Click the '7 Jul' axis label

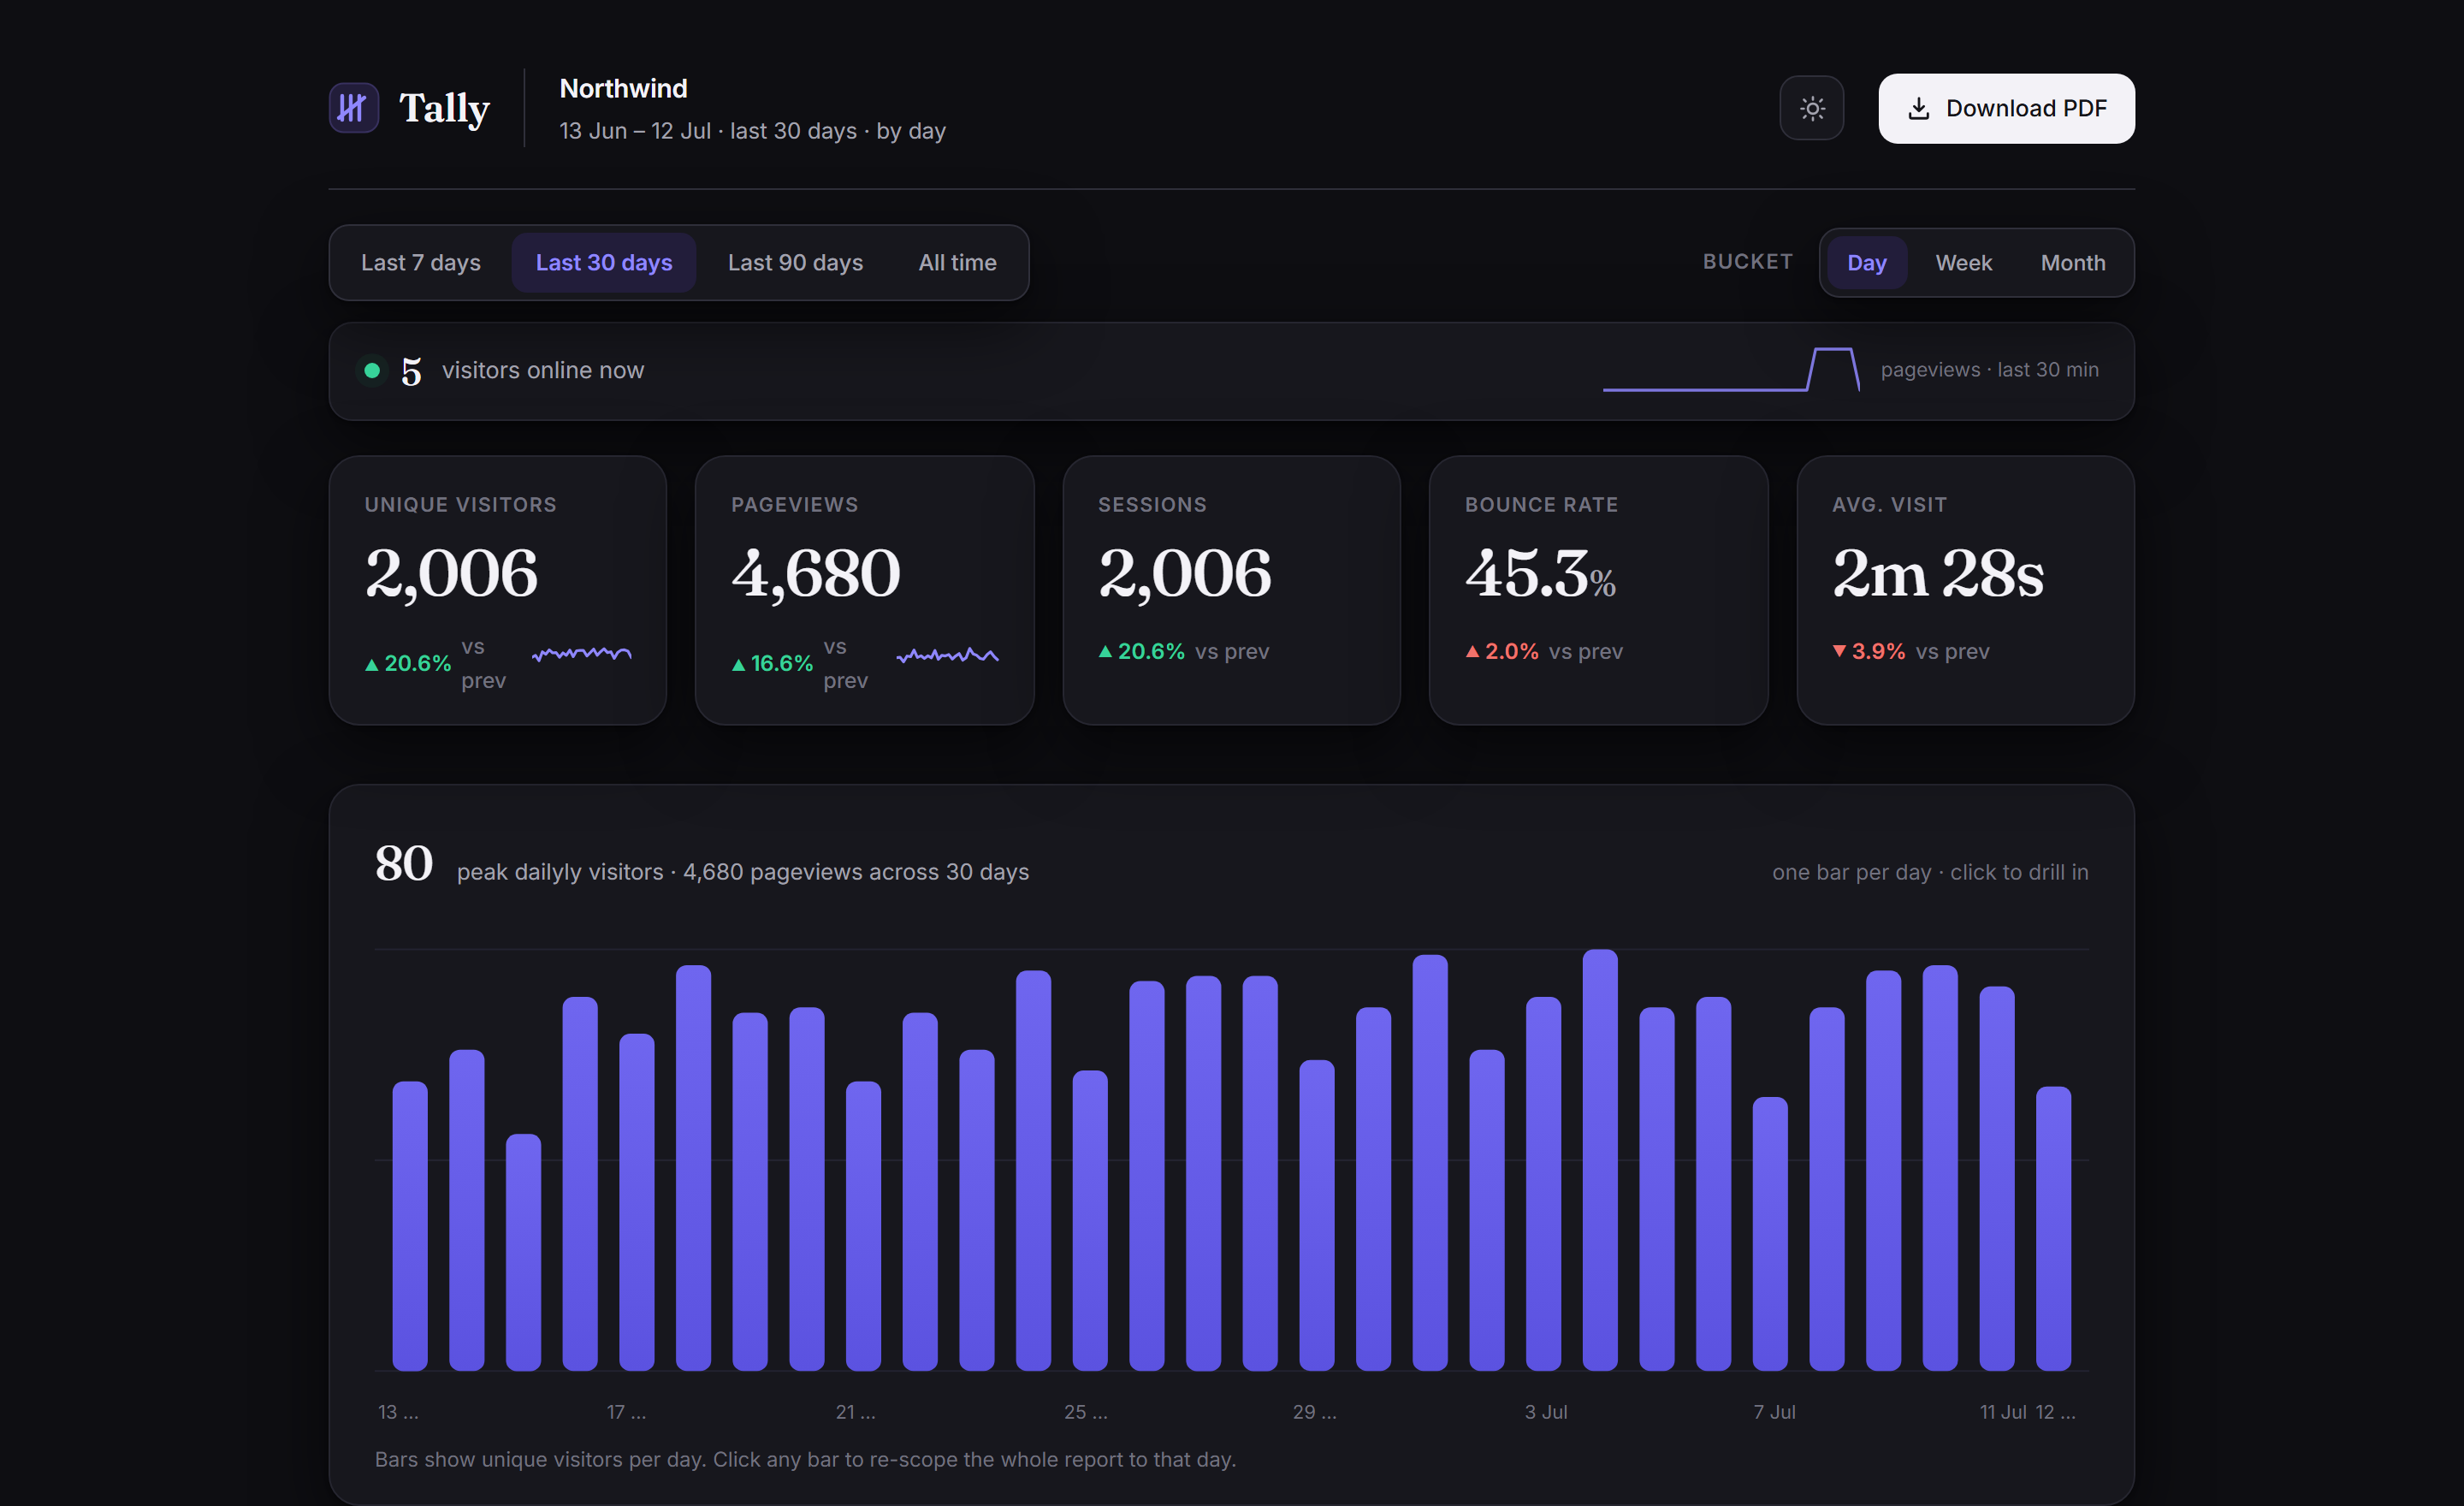pyautogui.click(x=1774, y=1411)
